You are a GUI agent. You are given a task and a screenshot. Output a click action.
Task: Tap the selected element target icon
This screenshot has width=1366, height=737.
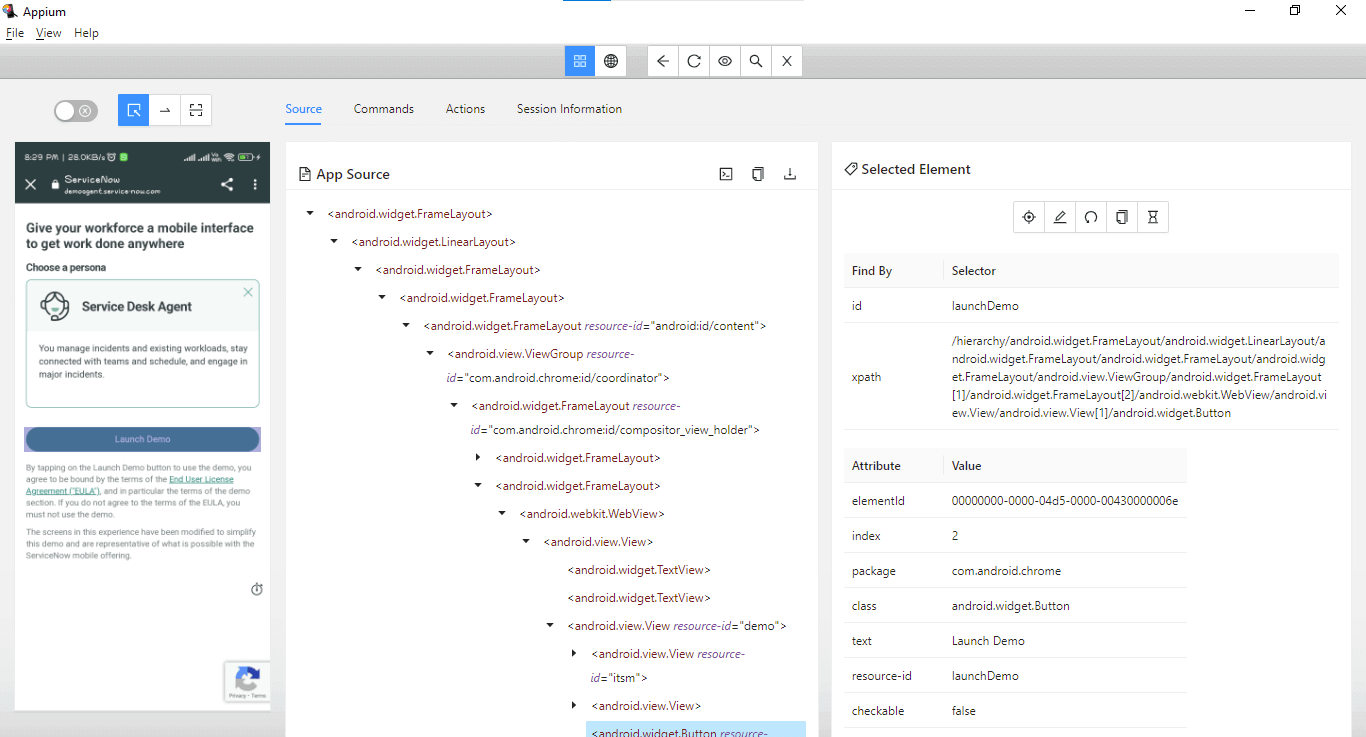click(1028, 217)
